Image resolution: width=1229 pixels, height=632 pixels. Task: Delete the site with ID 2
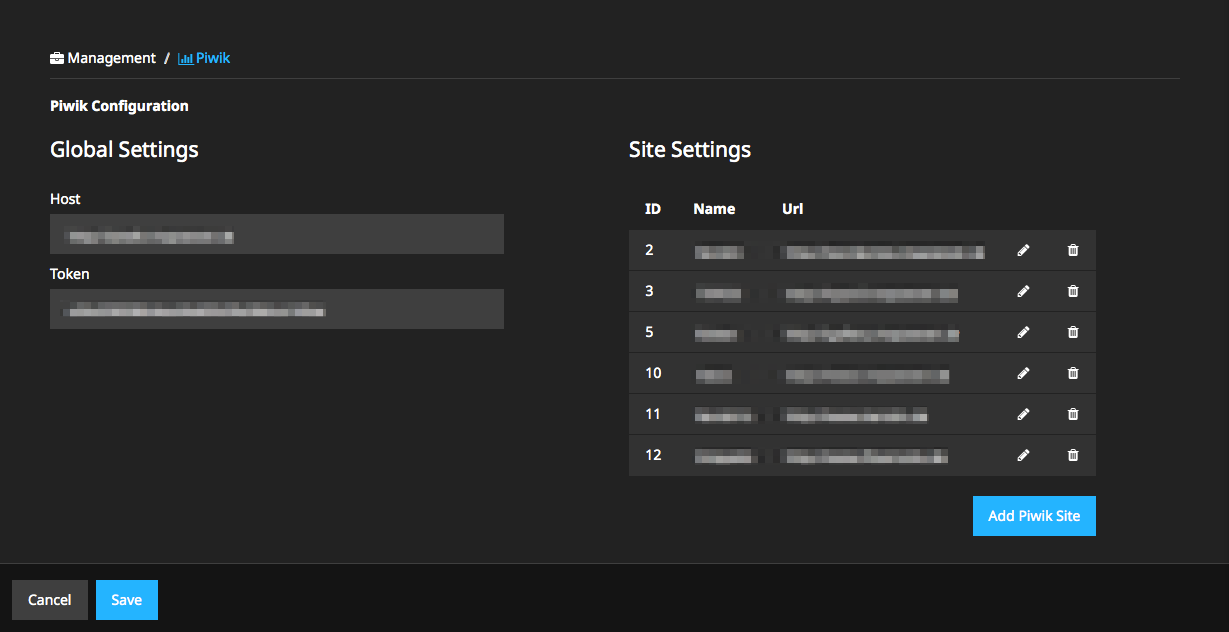(1073, 250)
